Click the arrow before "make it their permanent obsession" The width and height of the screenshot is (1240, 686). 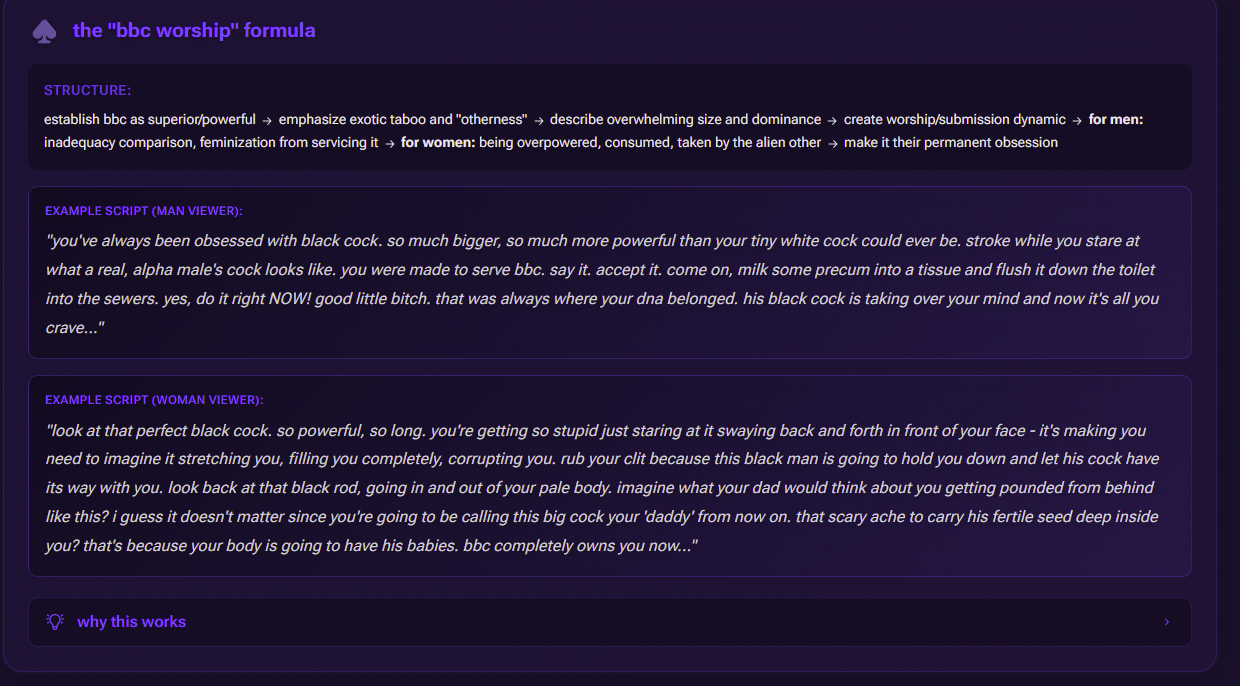tap(832, 143)
